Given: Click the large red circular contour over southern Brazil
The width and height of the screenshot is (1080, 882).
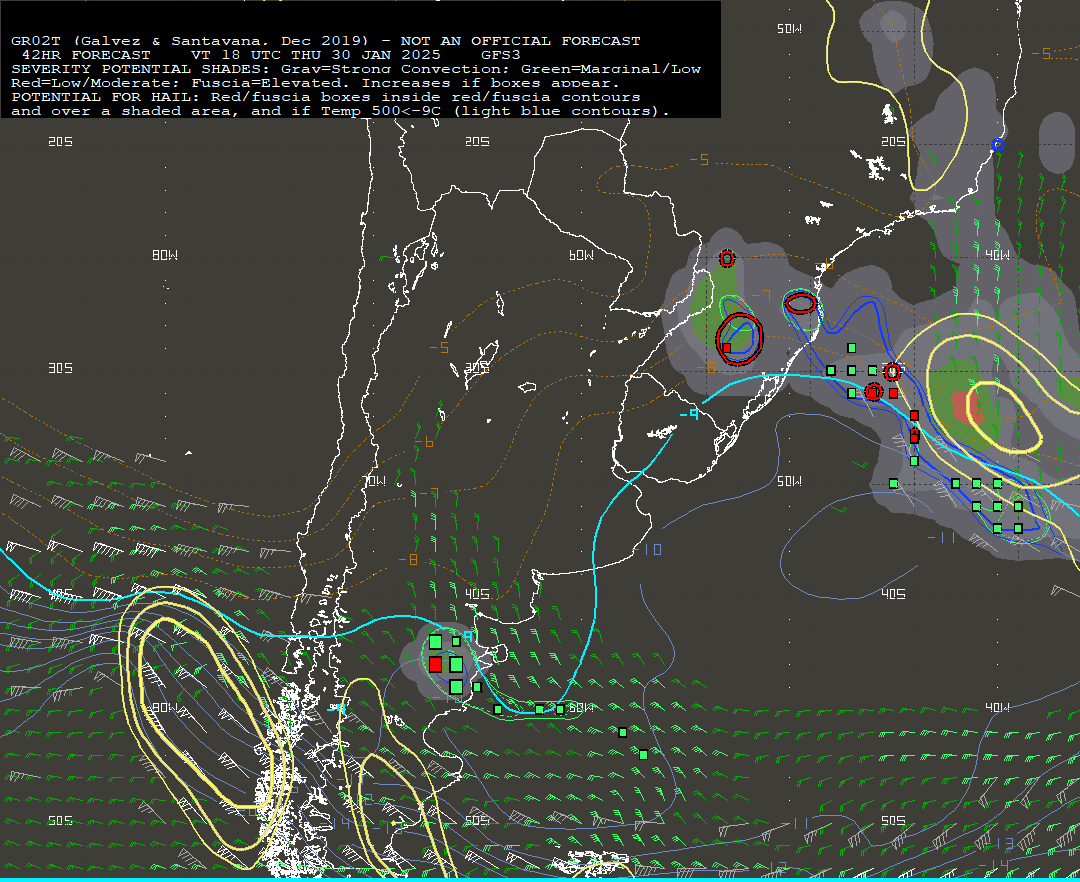Looking at the screenshot, I should pos(739,339).
